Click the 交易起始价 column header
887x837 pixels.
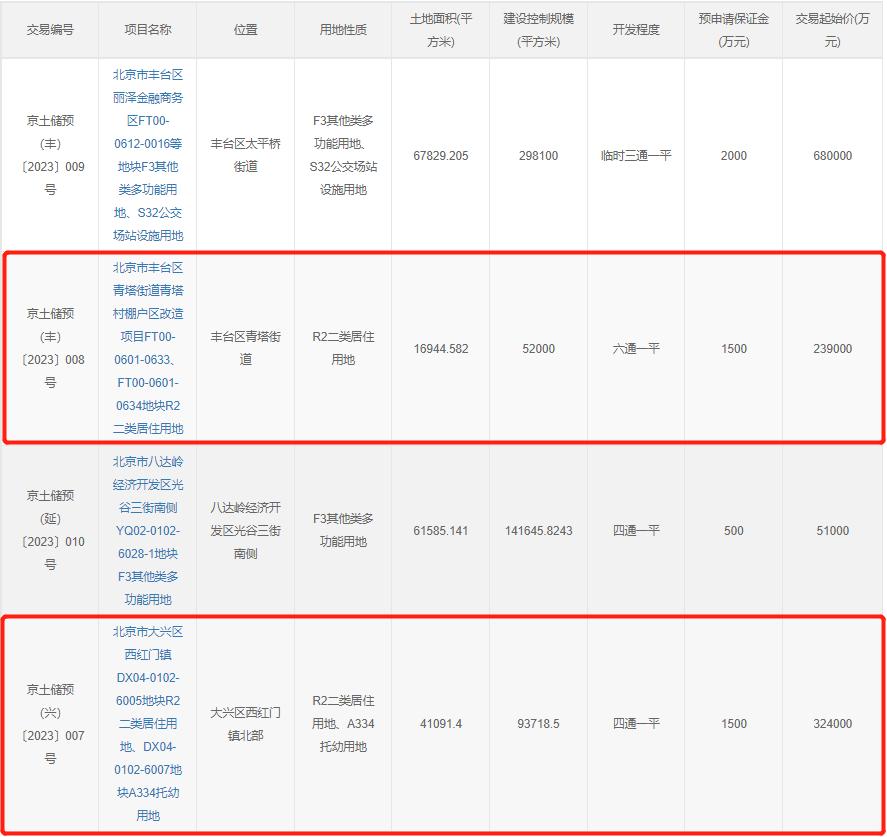click(832, 30)
